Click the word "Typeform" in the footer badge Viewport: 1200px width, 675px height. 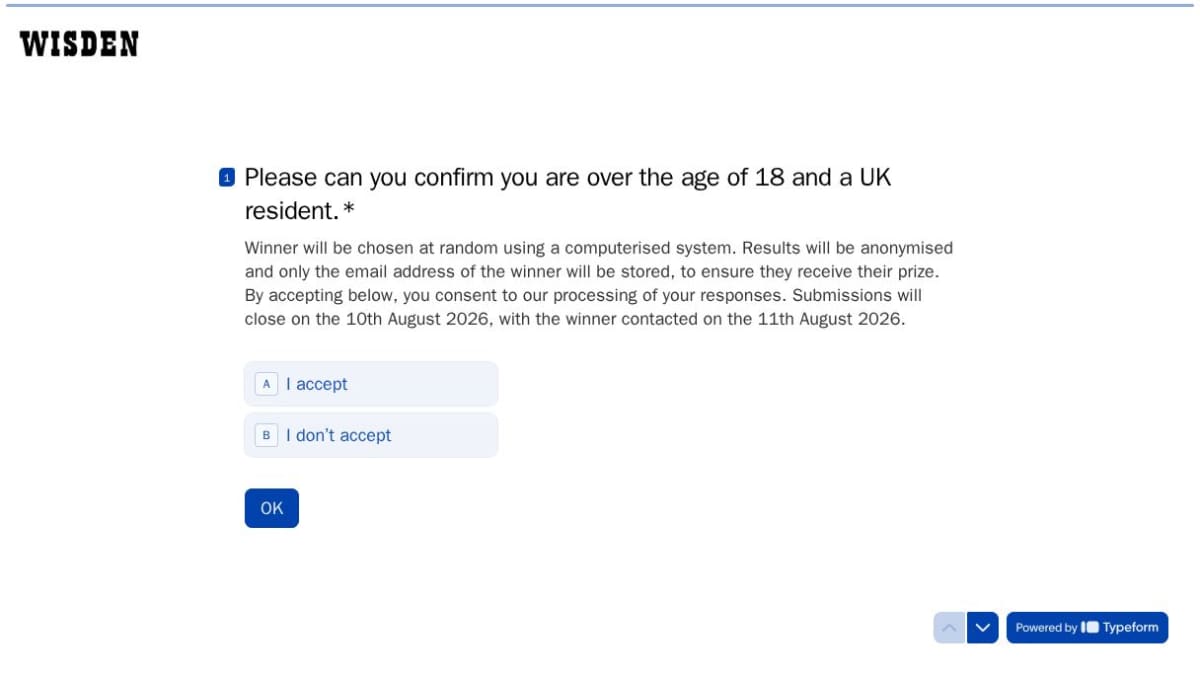tap(1130, 628)
